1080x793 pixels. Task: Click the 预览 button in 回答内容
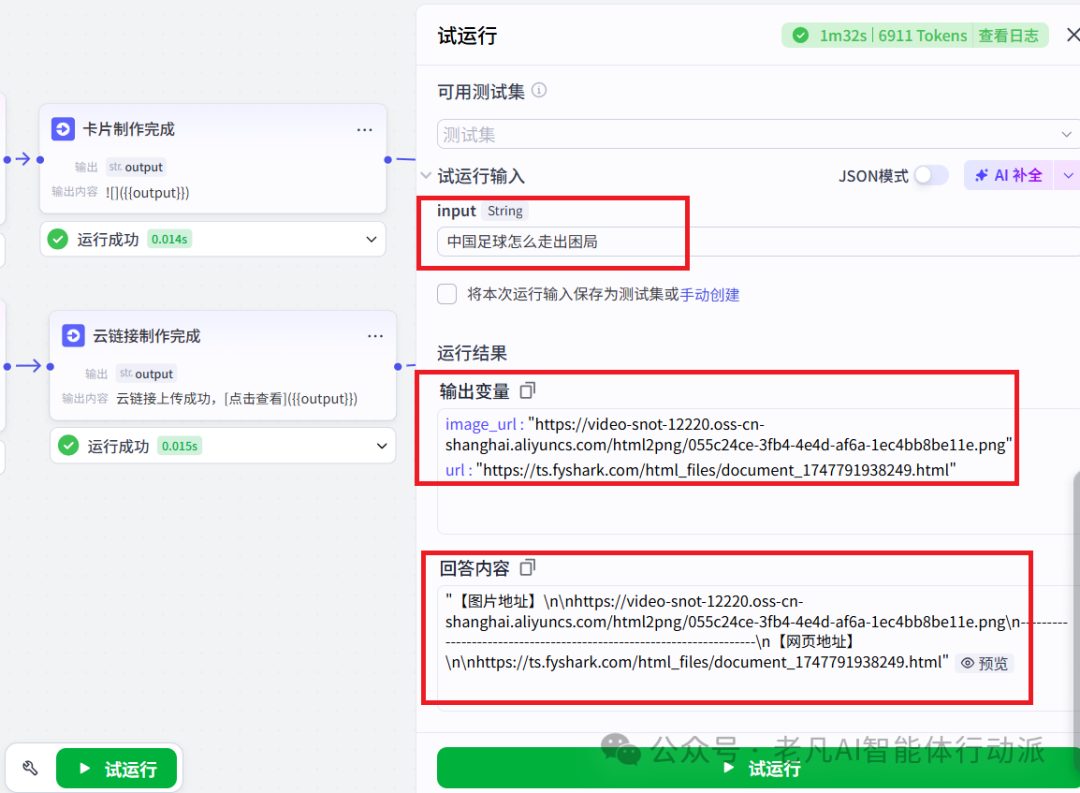(984, 663)
